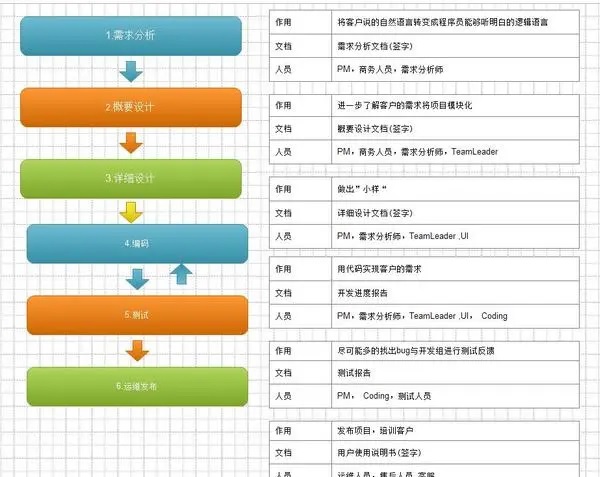Image resolution: width=600 pixels, height=477 pixels.
Task: Select the green 6.运维发布 box
Action: pos(137,386)
